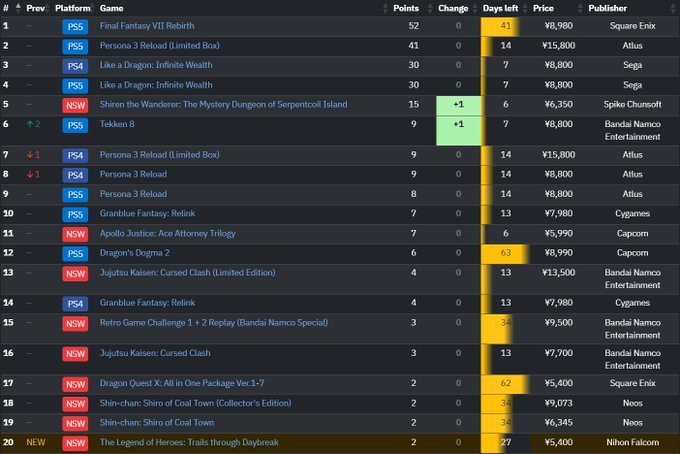Select the 63 days left cell for Dragon's Dogma 2
The image size is (680, 454).
pyautogui.click(x=505, y=253)
